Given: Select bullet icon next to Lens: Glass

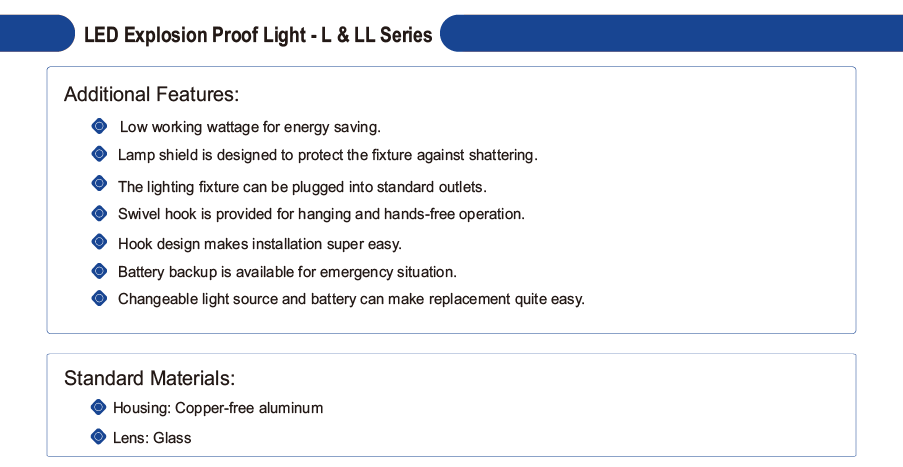Looking at the screenshot, I should coord(98,436).
